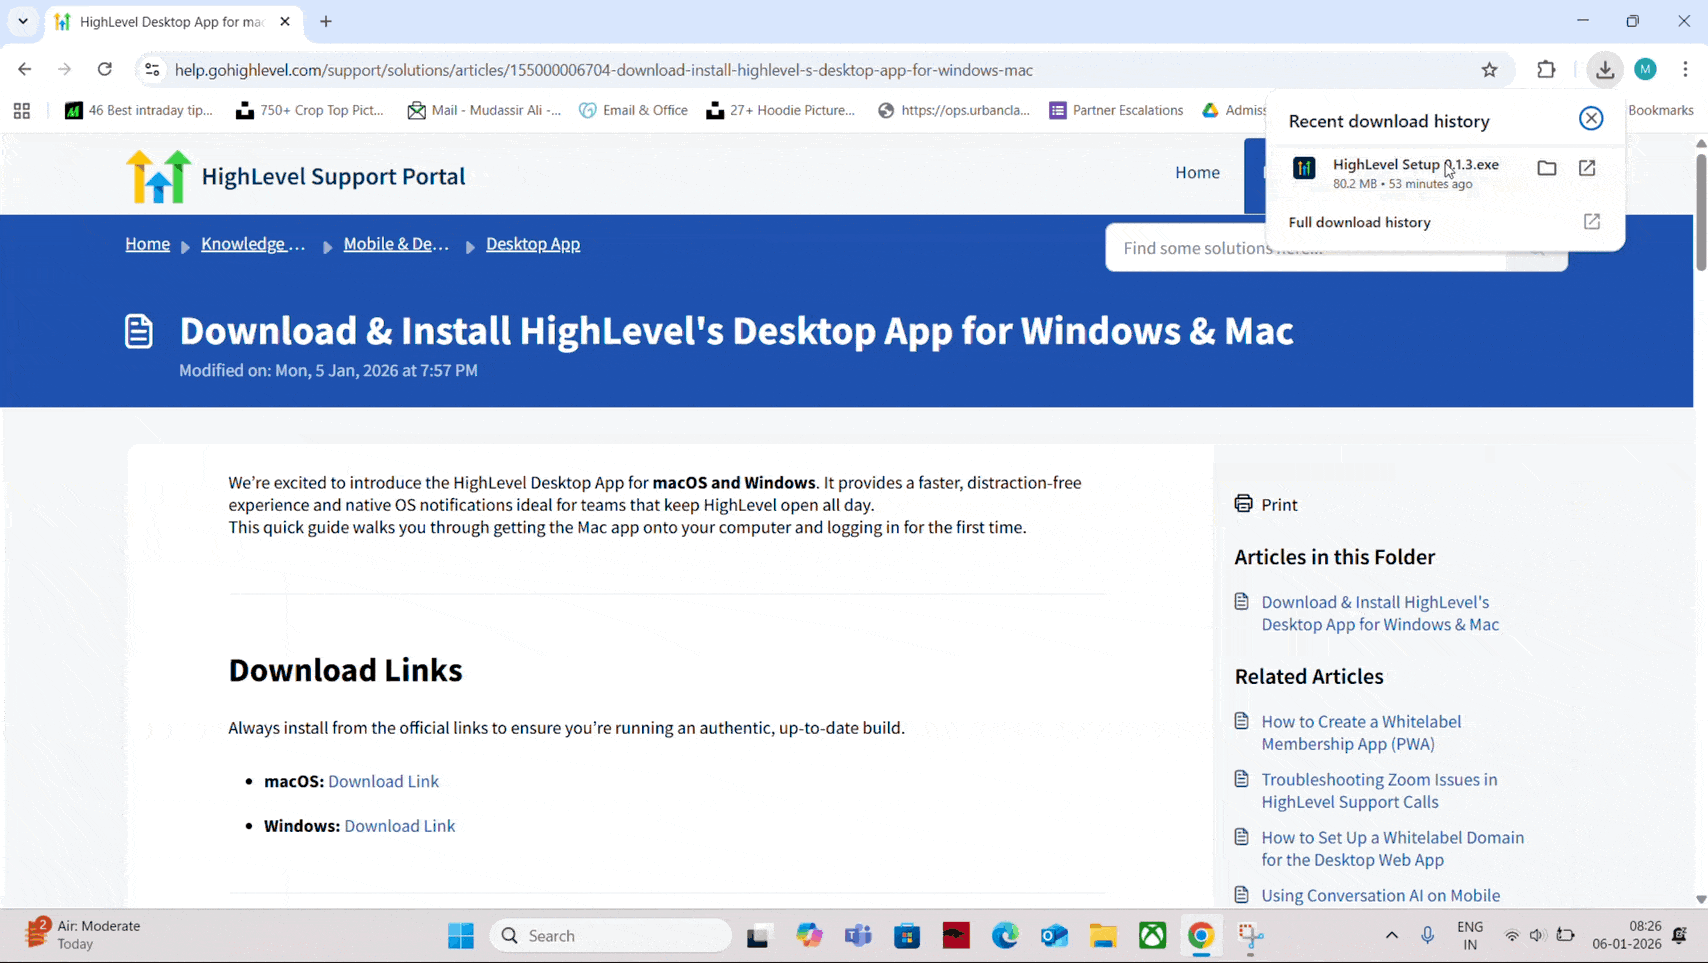Open File Explorer from taskbar
The image size is (1708, 963).
point(1103,936)
